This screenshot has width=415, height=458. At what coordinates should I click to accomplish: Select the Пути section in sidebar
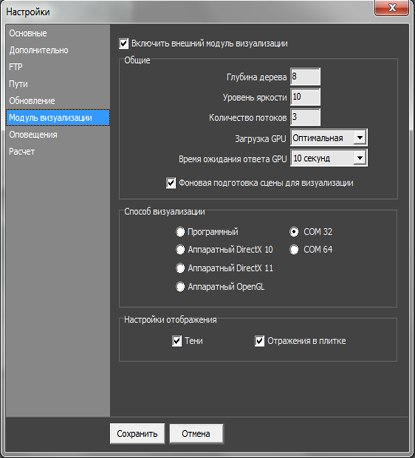18,84
